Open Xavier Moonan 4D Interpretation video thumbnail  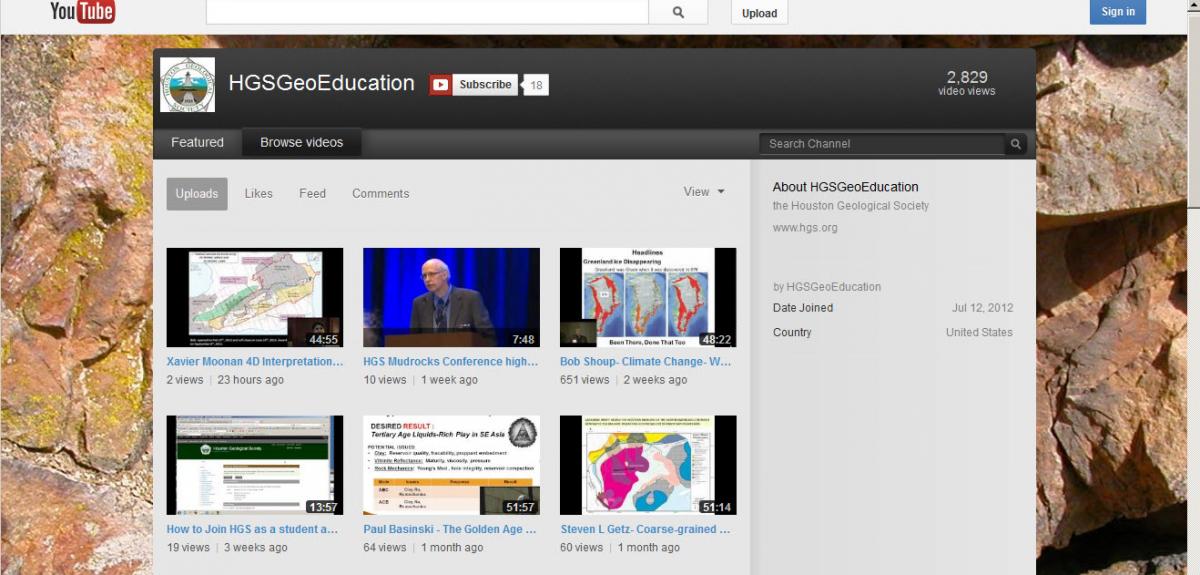coord(255,298)
